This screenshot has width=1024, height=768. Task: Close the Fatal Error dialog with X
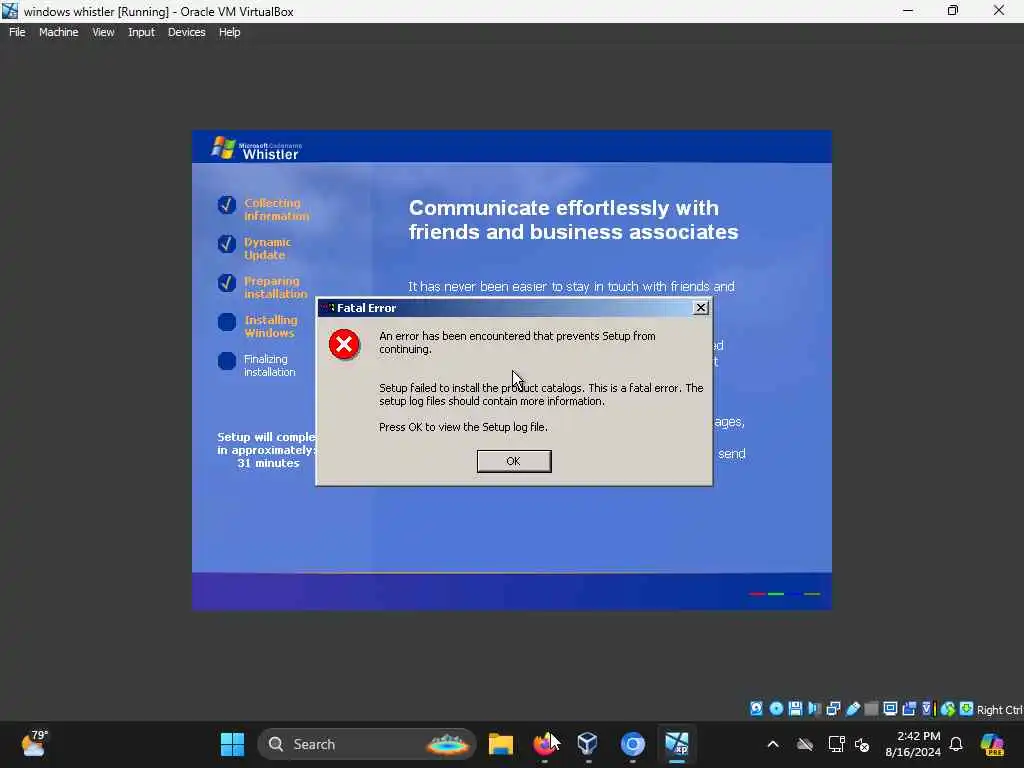pos(701,308)
